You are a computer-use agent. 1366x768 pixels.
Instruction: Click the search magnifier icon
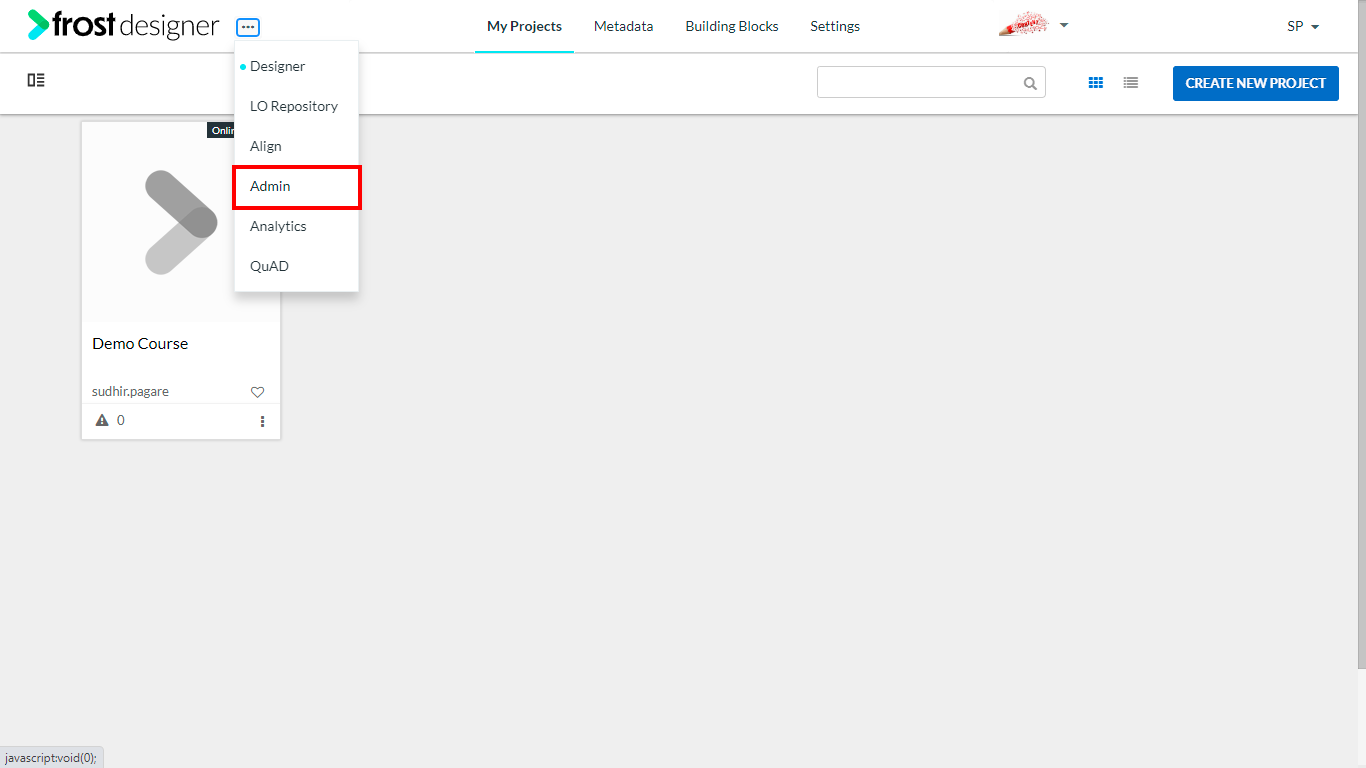(1030, 83)
